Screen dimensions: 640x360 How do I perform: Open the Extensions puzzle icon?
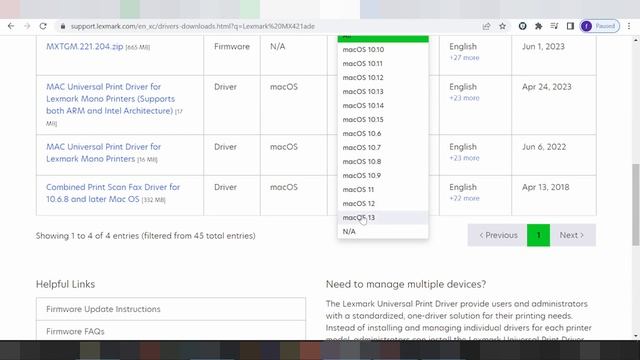(x=538, y=26)
